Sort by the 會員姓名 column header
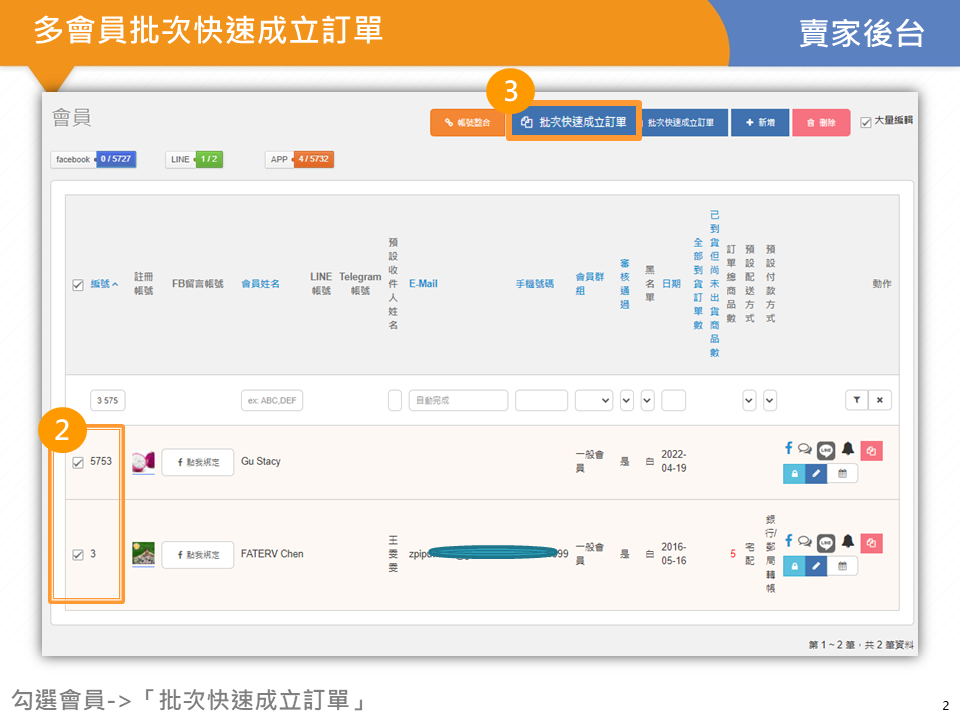 pos(260,284)
